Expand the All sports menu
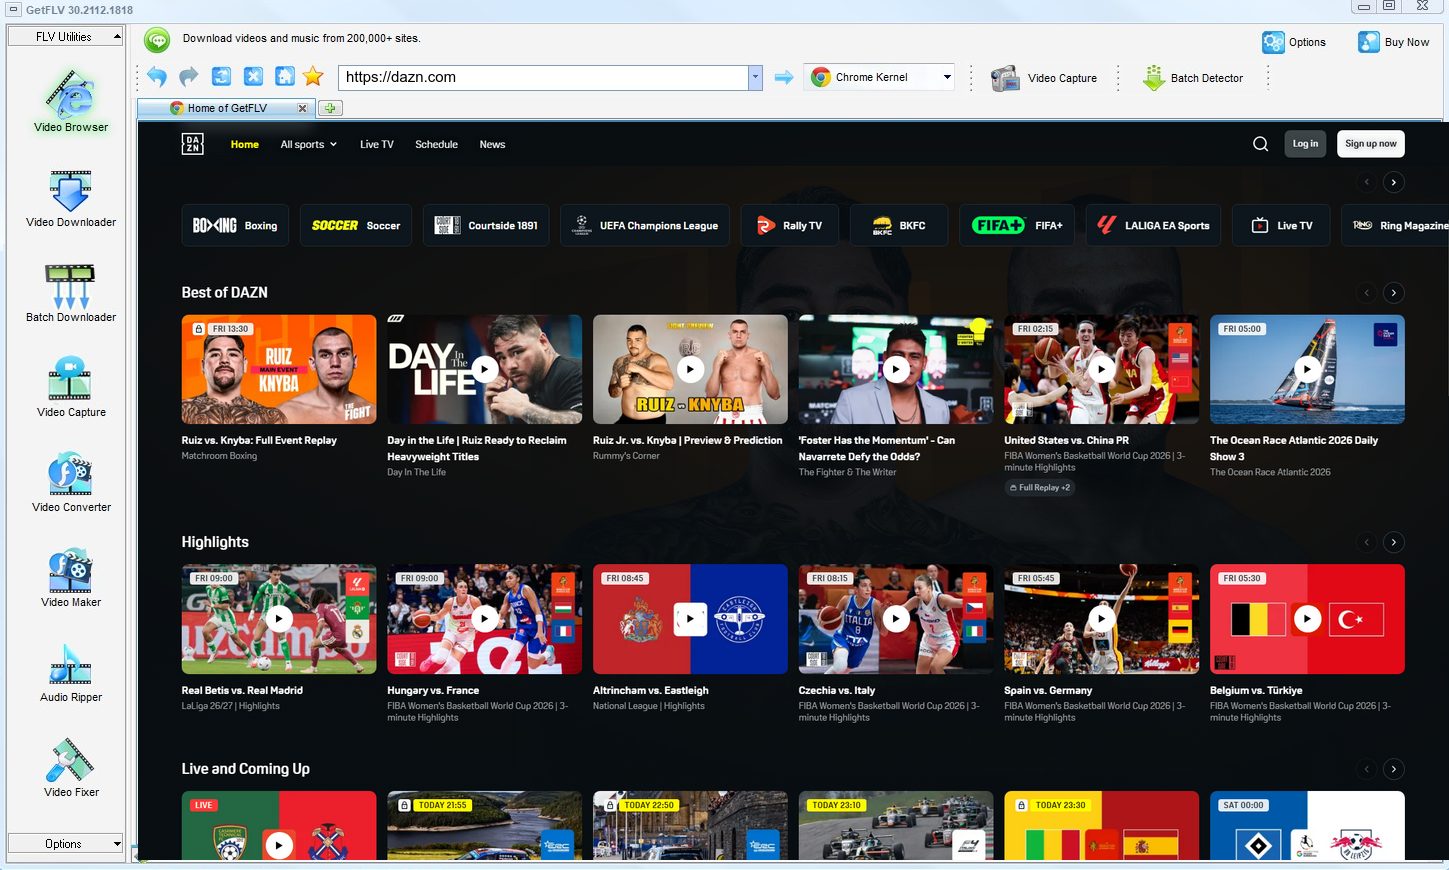The width and height of the screenshot is (1449, 870). pos(308,144)
